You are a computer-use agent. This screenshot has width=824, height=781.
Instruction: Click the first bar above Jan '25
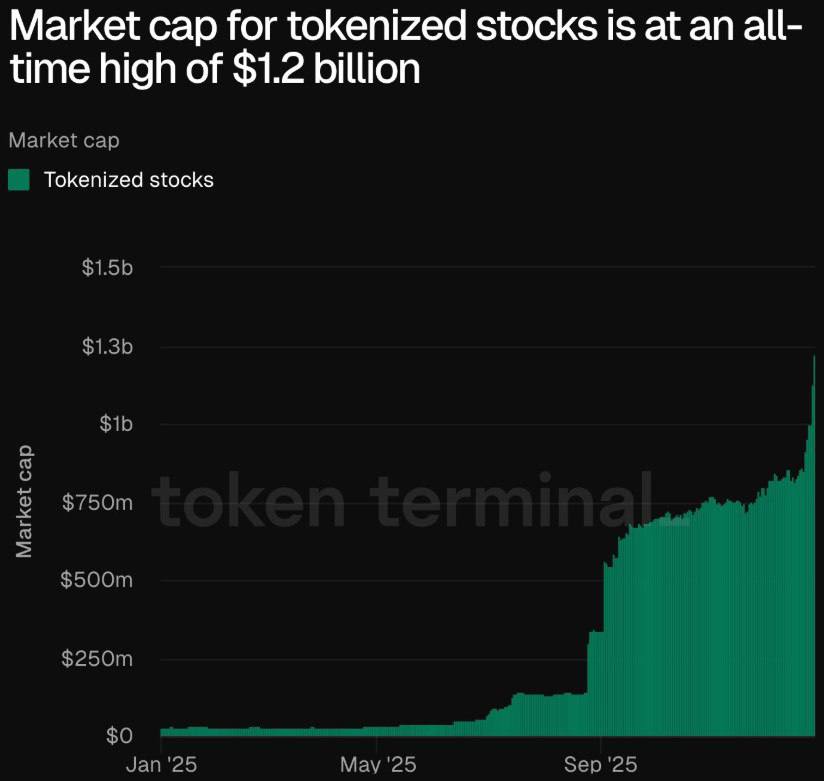click(162, 733)
